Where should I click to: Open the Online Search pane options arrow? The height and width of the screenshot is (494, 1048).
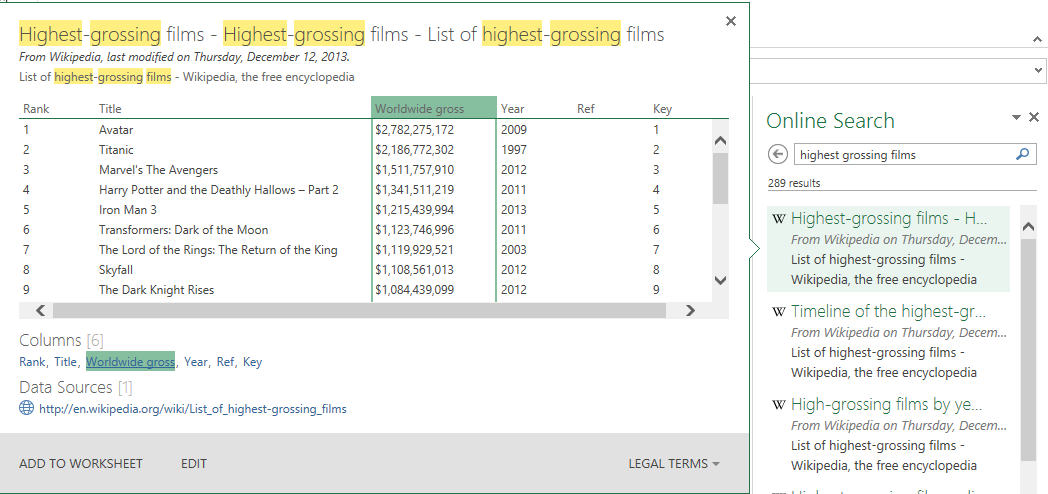pyautogui.click(x=1017, y=118)
